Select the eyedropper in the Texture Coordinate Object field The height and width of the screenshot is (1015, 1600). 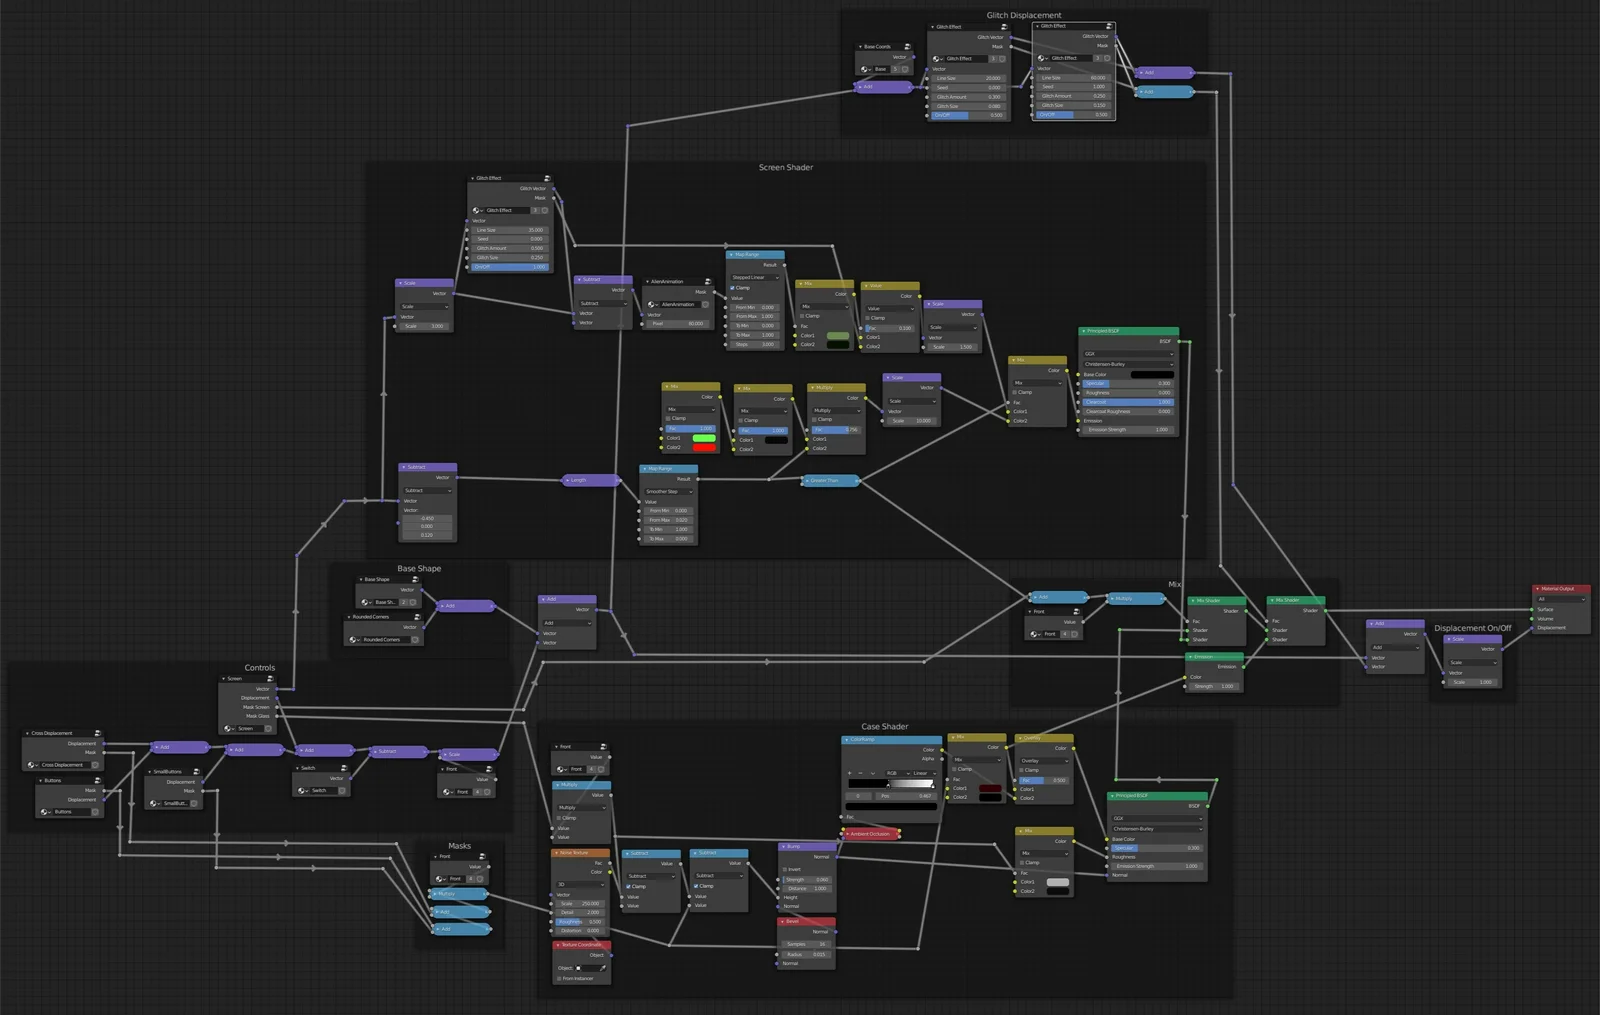coord(603,968)
